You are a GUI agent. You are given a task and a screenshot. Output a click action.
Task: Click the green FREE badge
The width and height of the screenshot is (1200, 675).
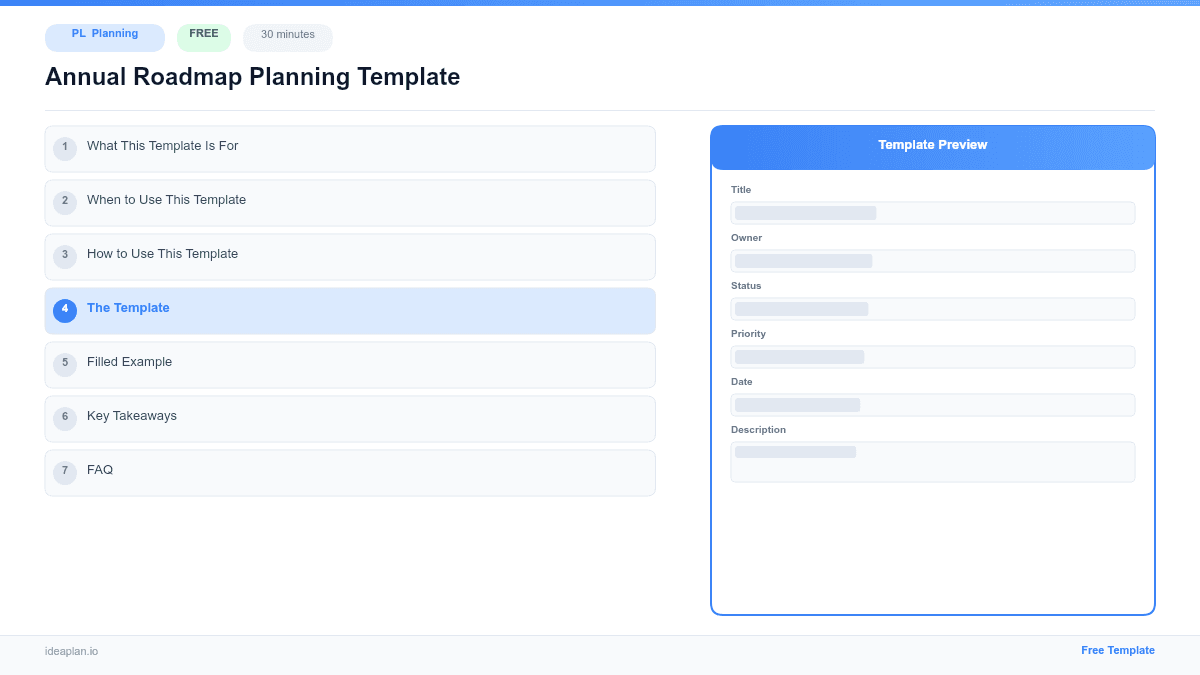[203, 34]
